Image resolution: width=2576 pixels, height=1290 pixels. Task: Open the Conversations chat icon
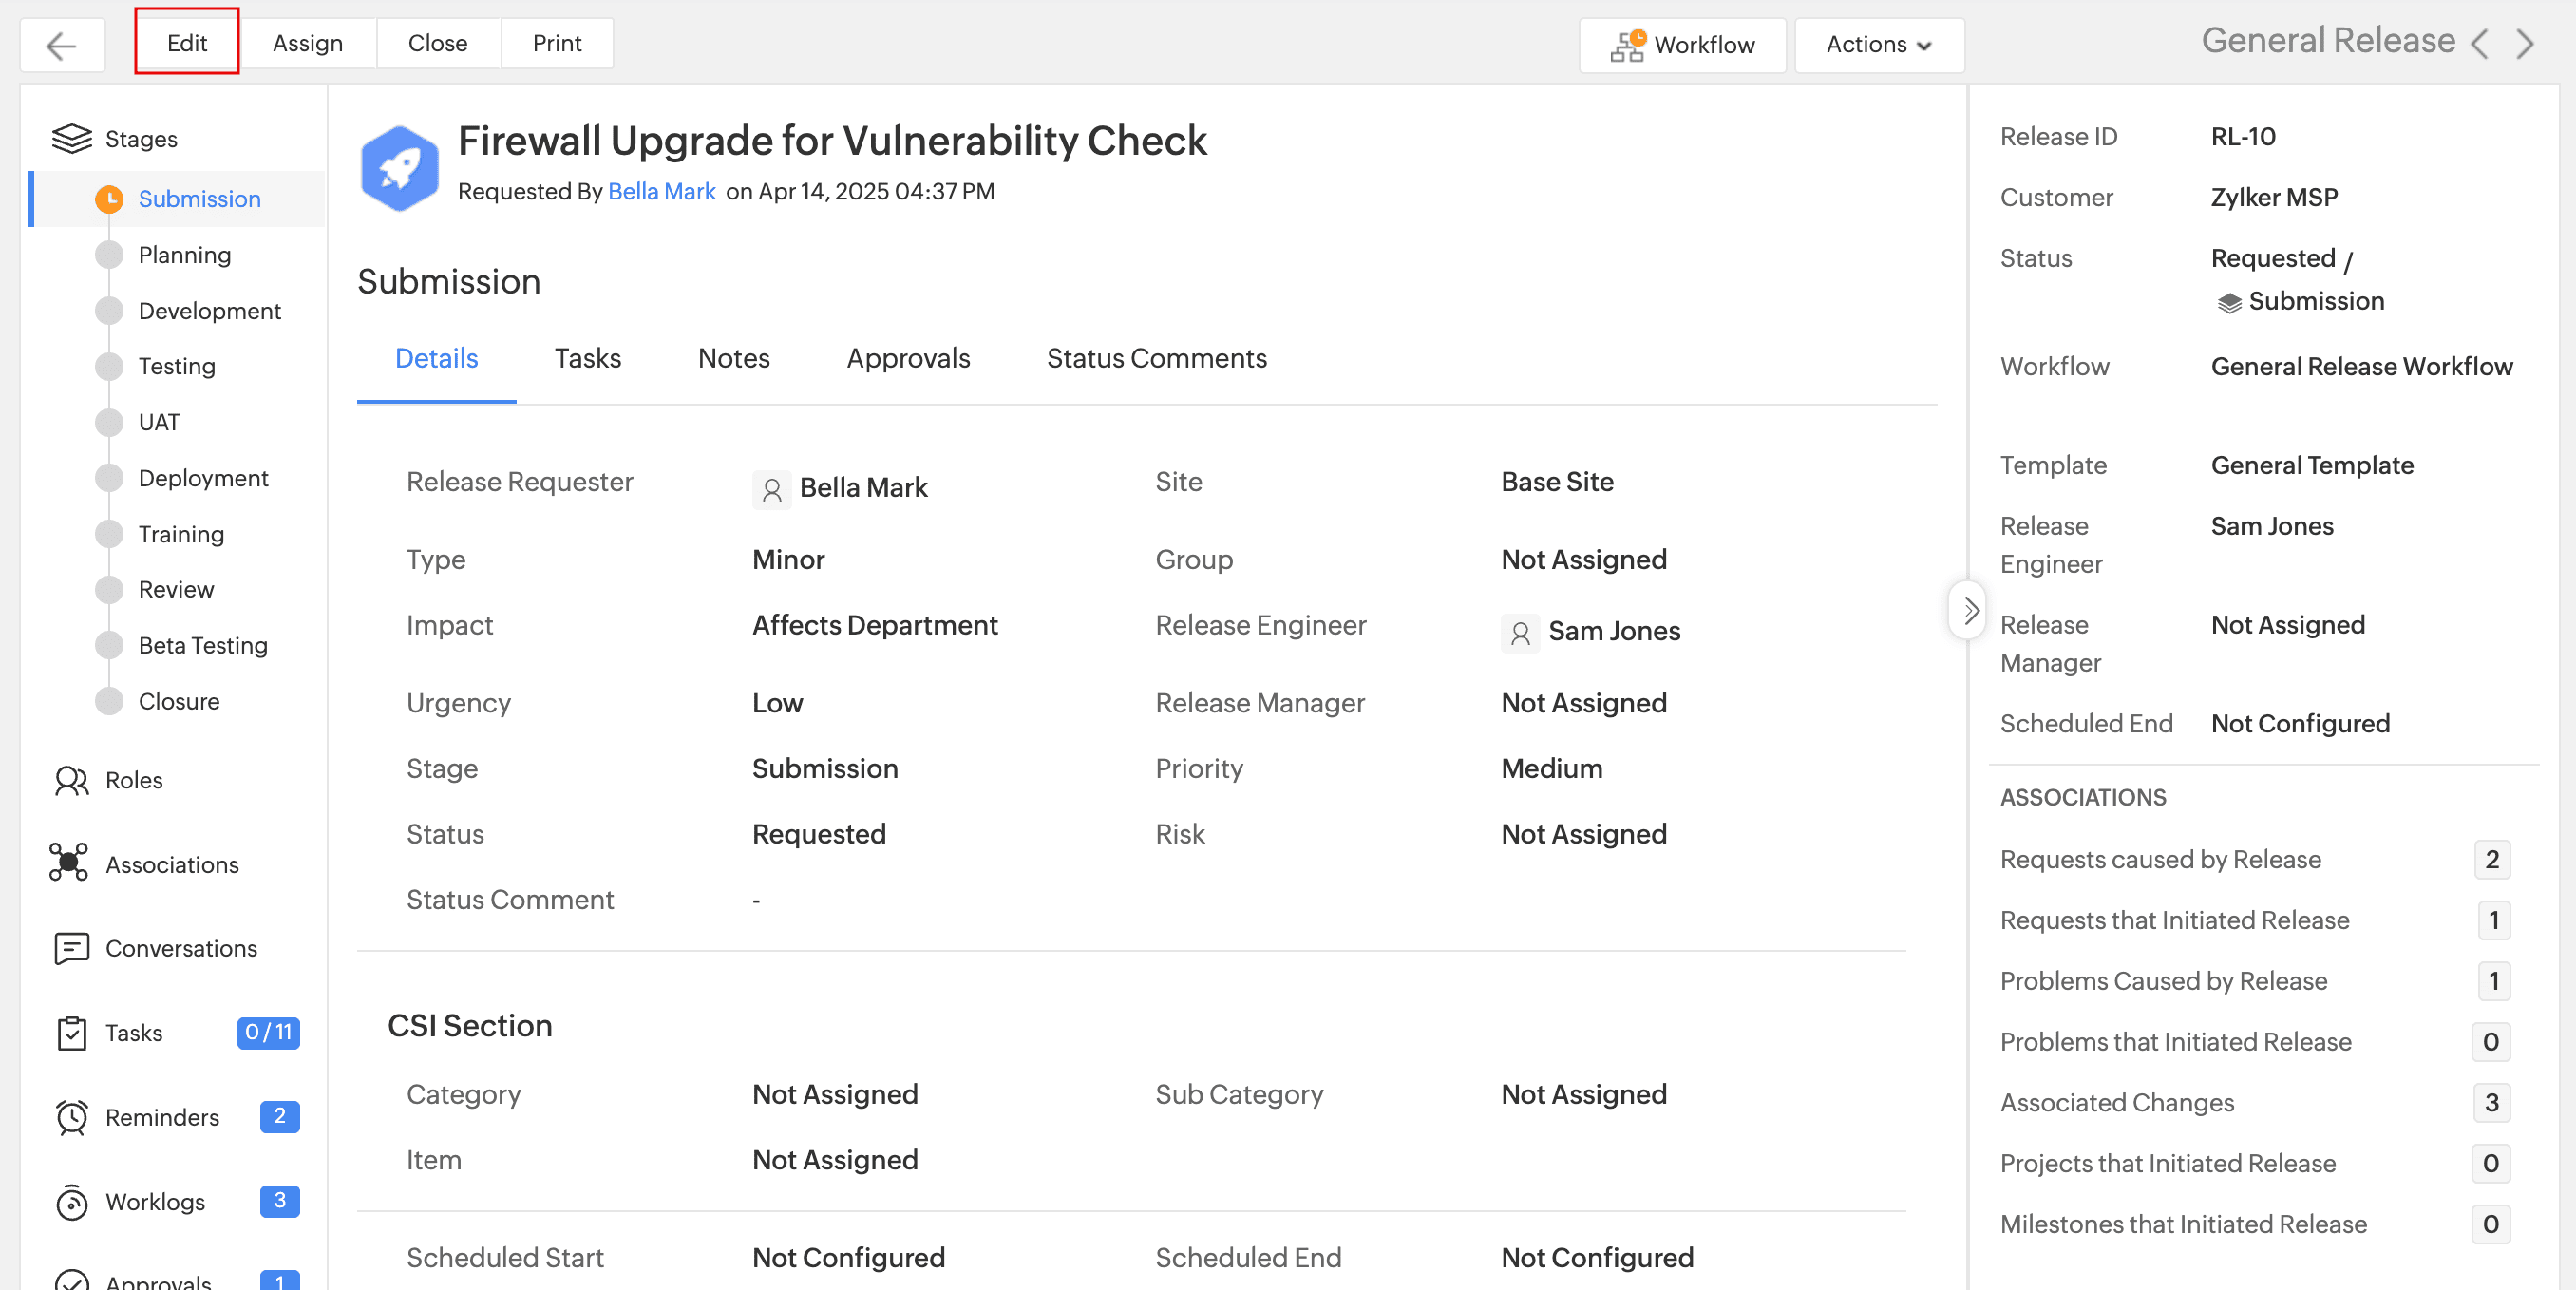click(71, 948)
